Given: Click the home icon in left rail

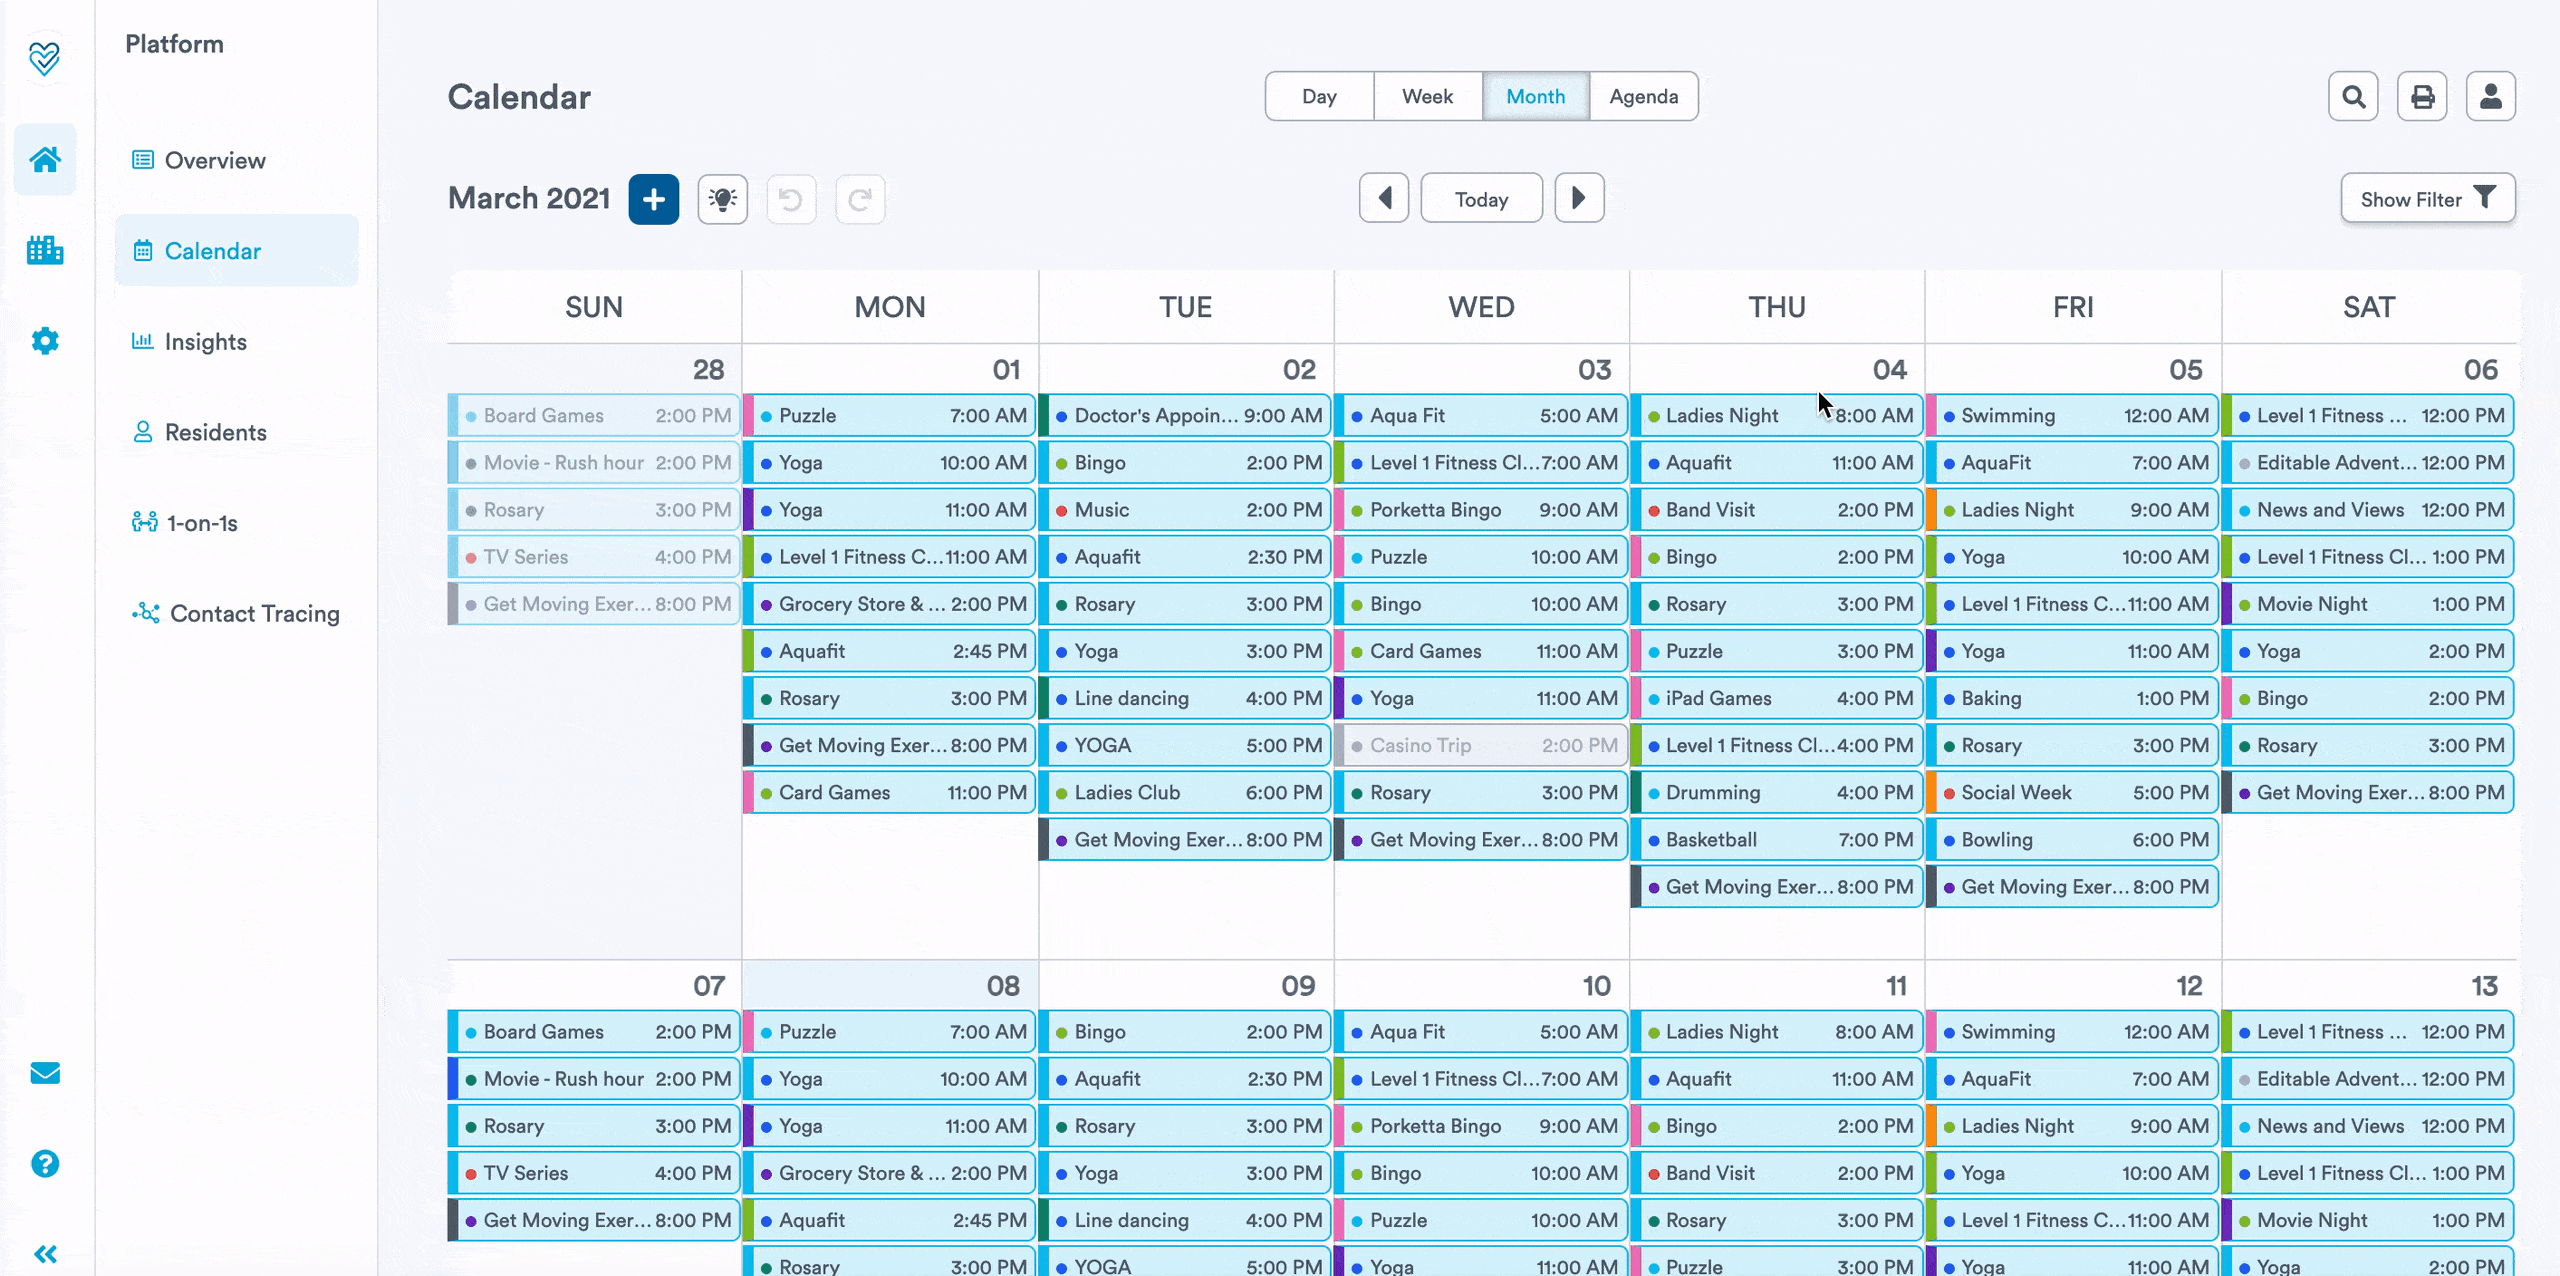Looking at the screenshot, I should (x=45, y=159).
